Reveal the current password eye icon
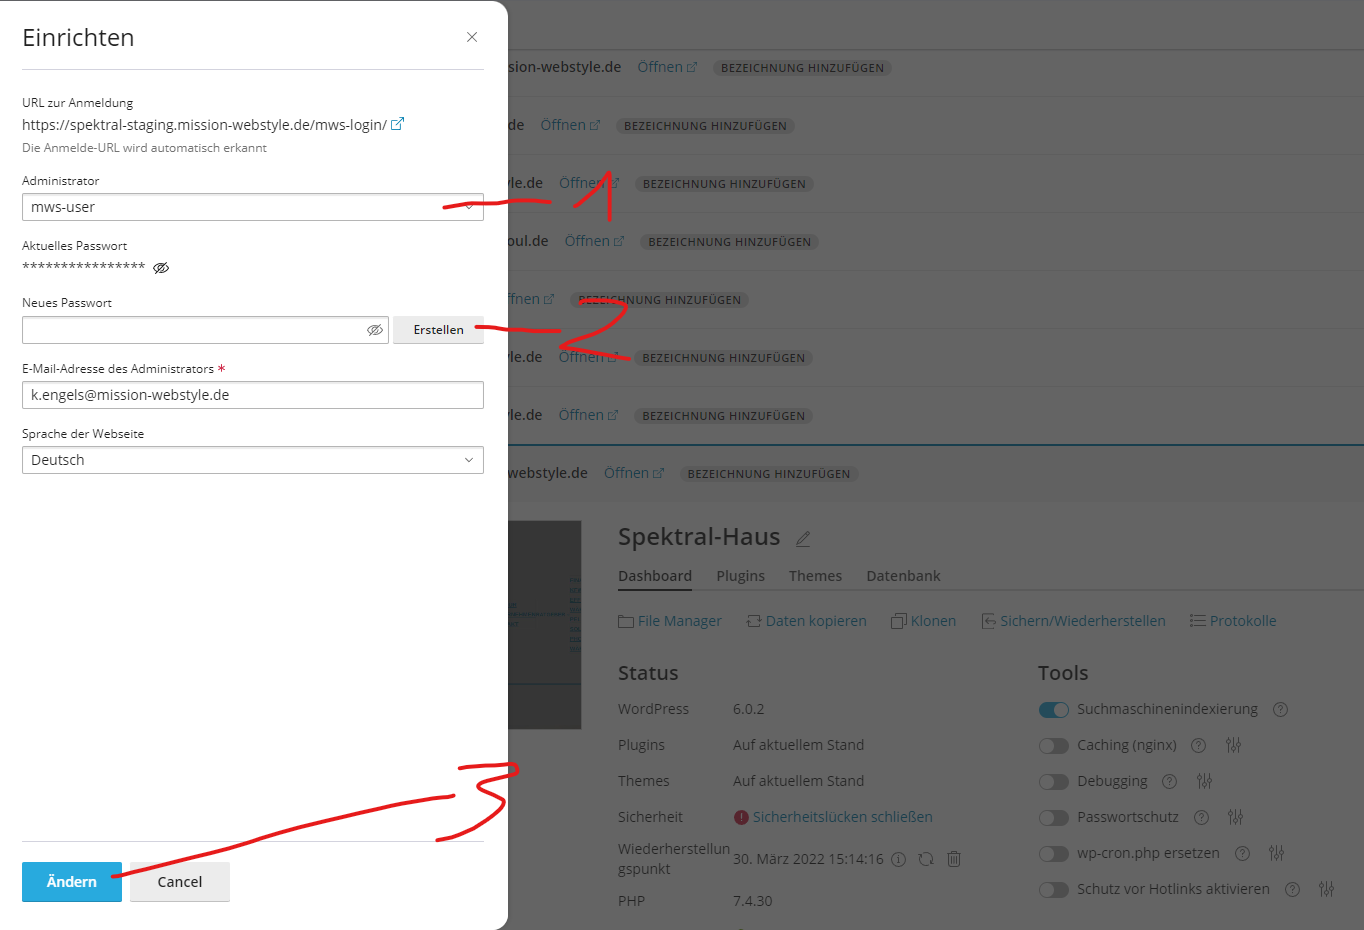The width and height of the screenshot is (1364, 930). [161, 267]
